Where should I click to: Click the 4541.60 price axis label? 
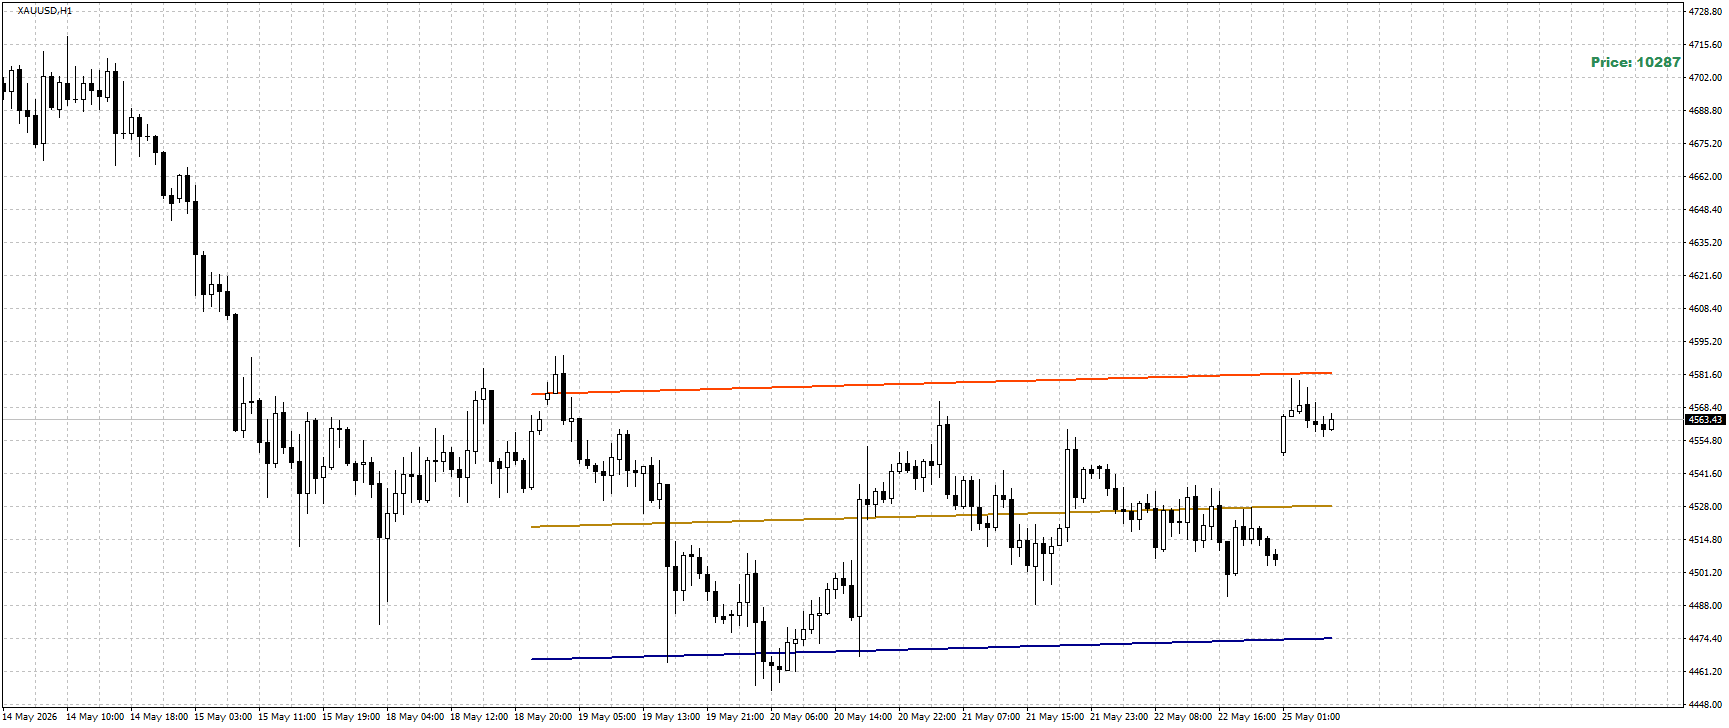coord(1704,474)
